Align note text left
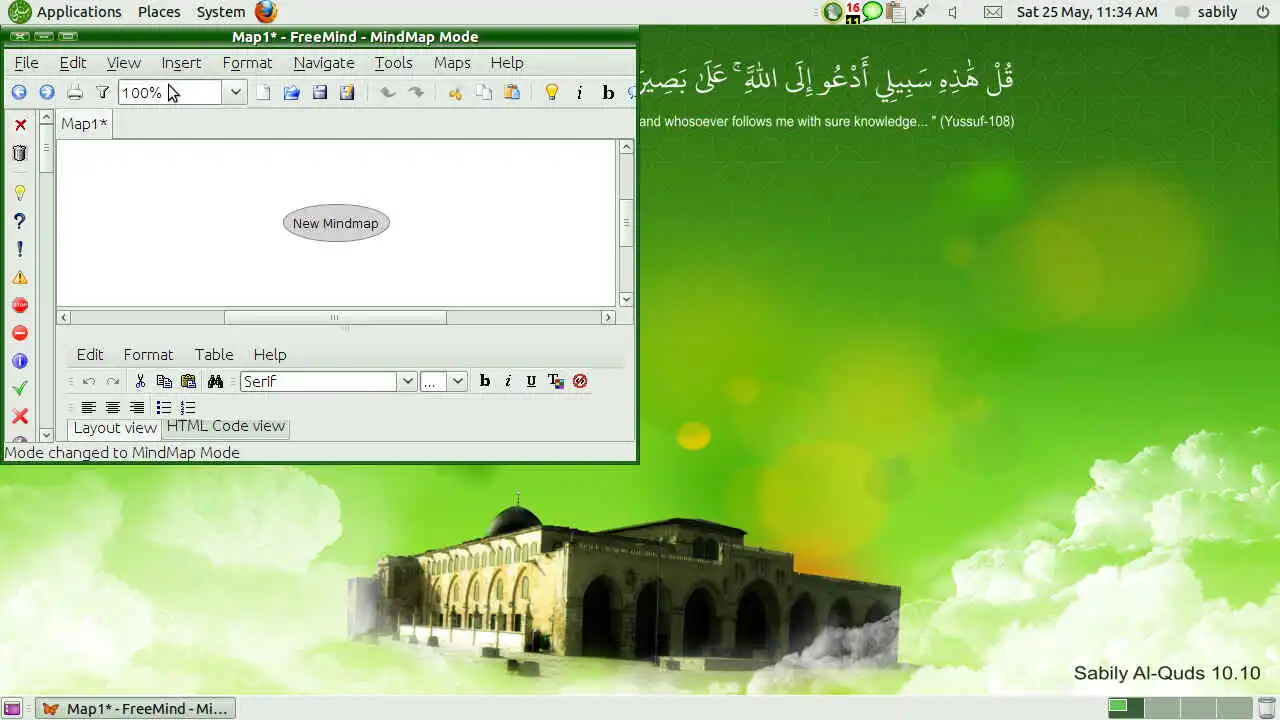The width and height of the screenshot is (1280, 720). click(89, 407)
